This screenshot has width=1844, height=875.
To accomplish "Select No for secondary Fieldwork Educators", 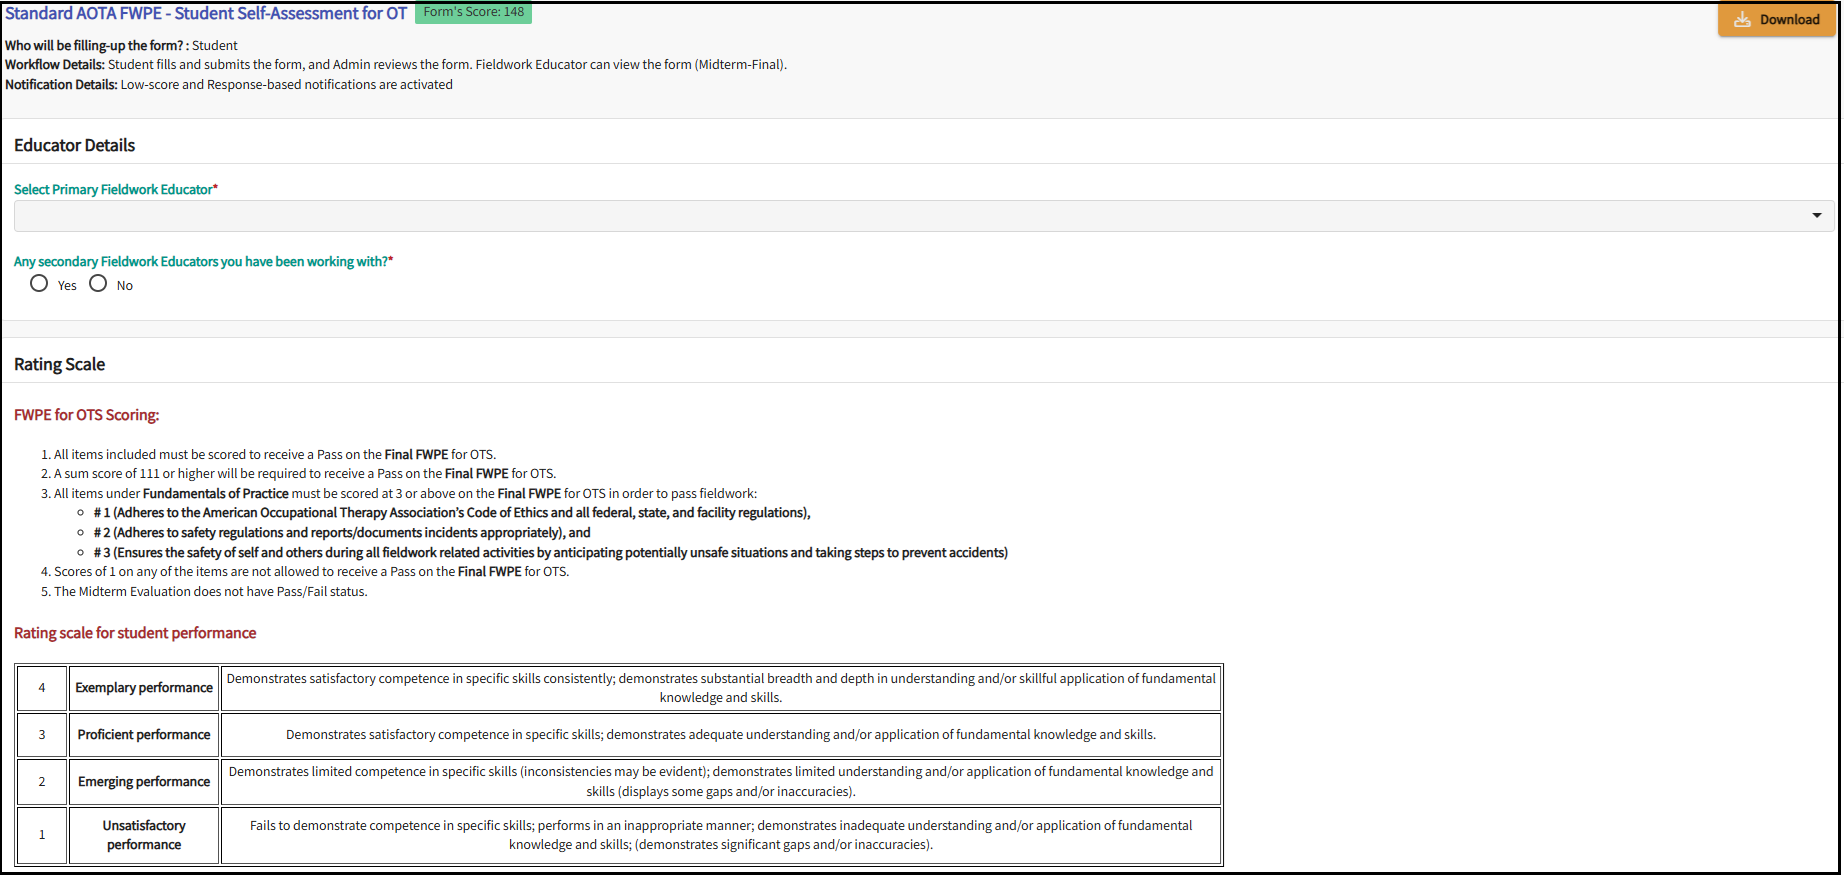I will 98,284.
